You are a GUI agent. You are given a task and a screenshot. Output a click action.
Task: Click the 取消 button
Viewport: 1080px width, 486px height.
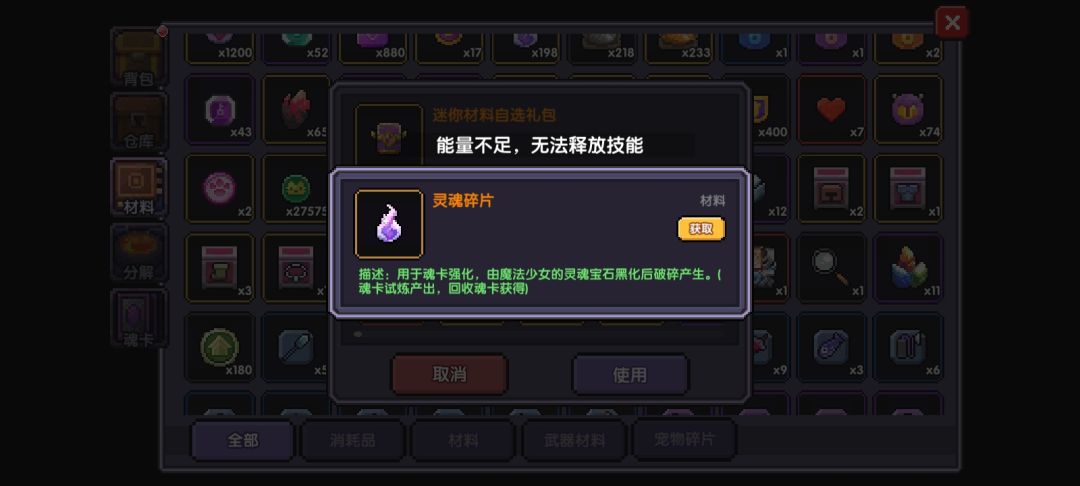tap(450, 374)
